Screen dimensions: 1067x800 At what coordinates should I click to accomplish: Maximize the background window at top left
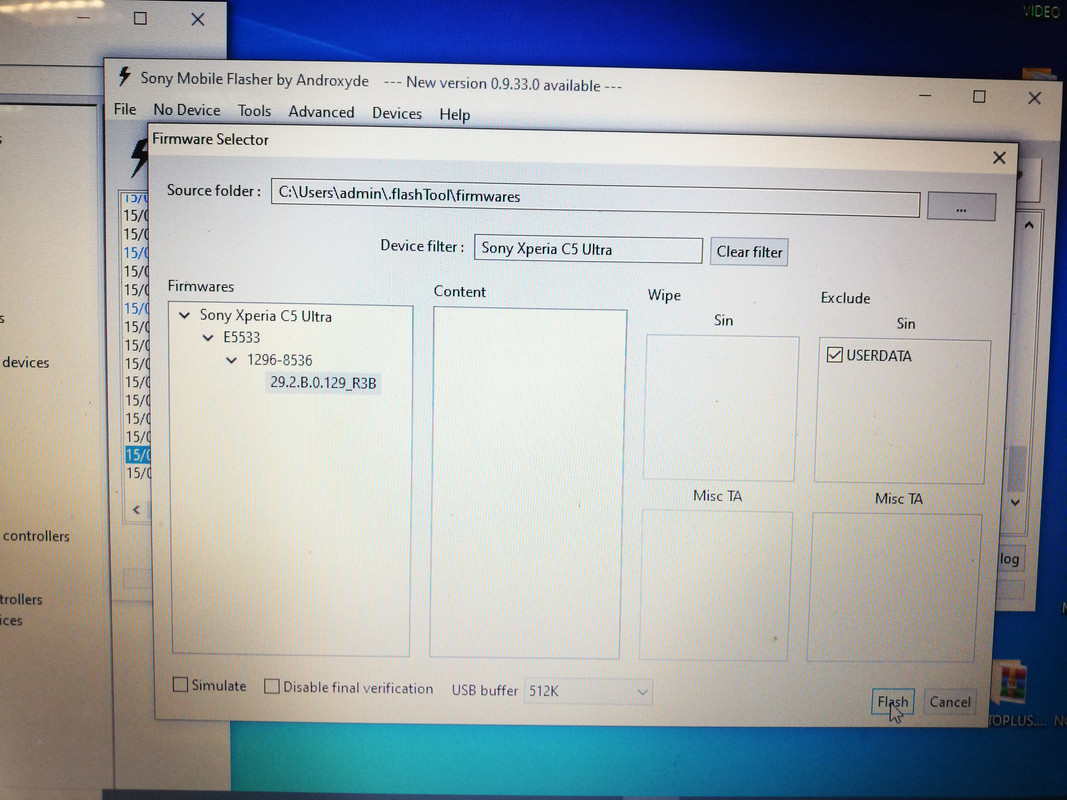pyautogui.click(x=140, y=18)
